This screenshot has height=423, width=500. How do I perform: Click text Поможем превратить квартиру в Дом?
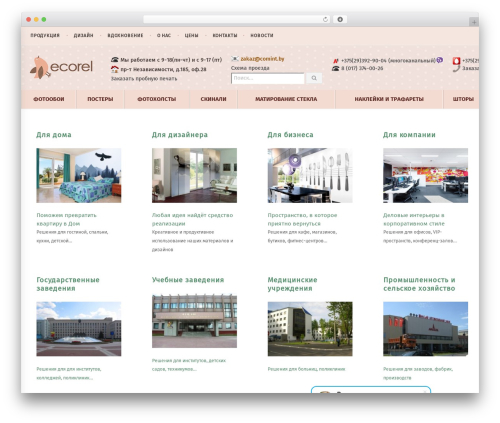pyautogui.click(x=66, y=219)
